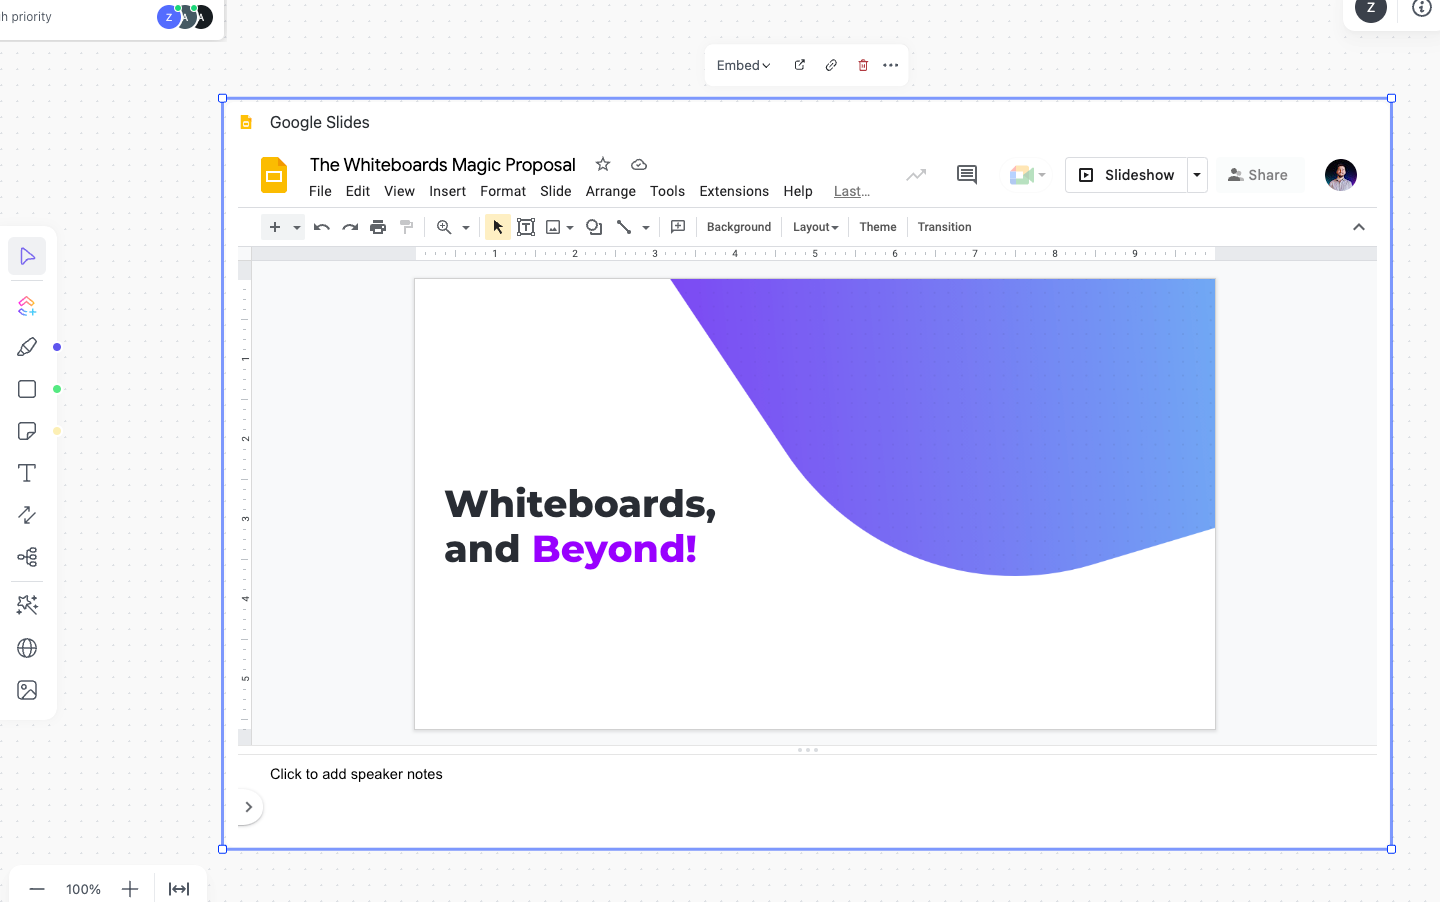Open embed in new tab icon
Viewport: 1440px width, 902px height.
coord(799,65)
